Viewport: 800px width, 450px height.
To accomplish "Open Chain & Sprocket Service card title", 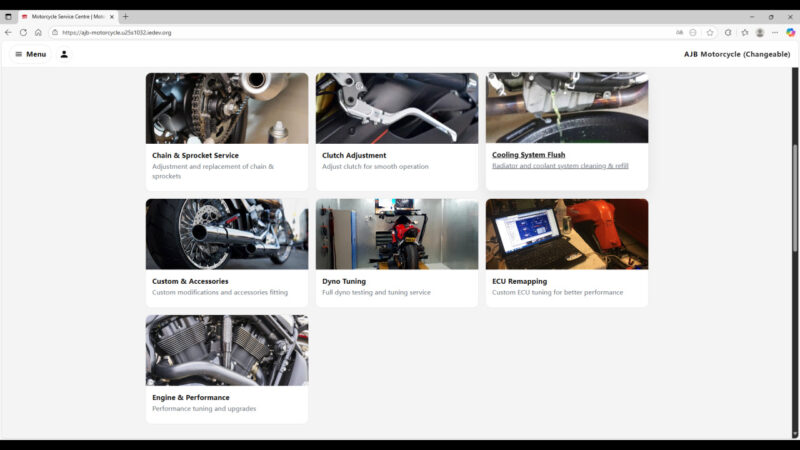I will click(195, 155).
